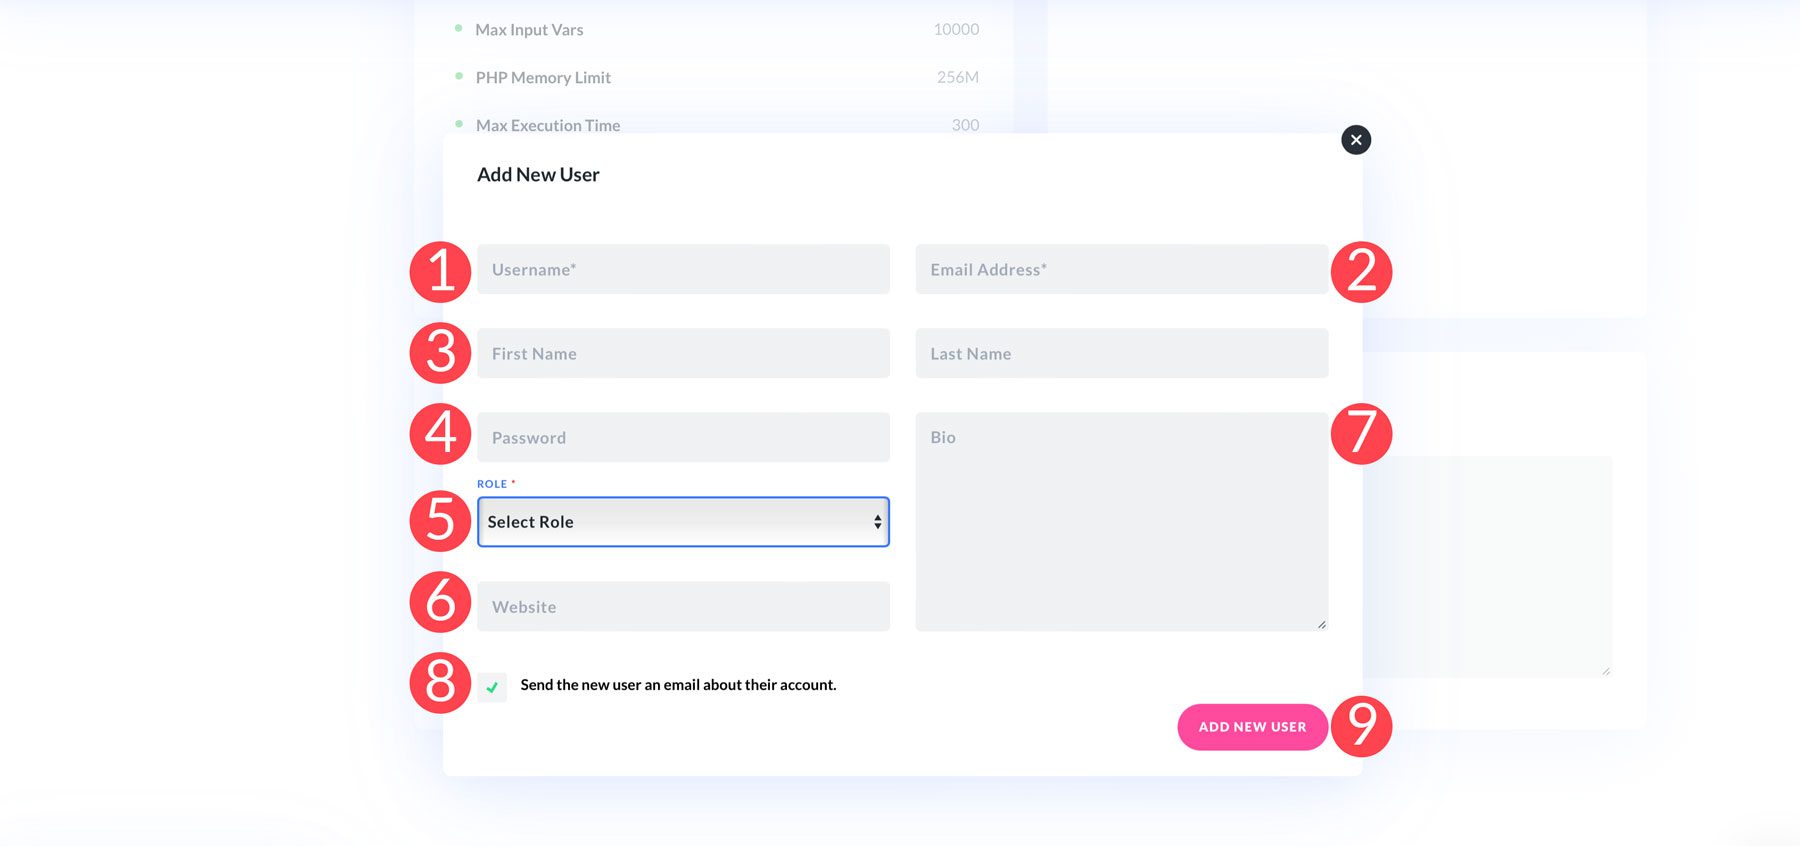Uncheck the send email to new user checkbox
The height and width of the screenshot is (846, 1800).
(492, 687)
